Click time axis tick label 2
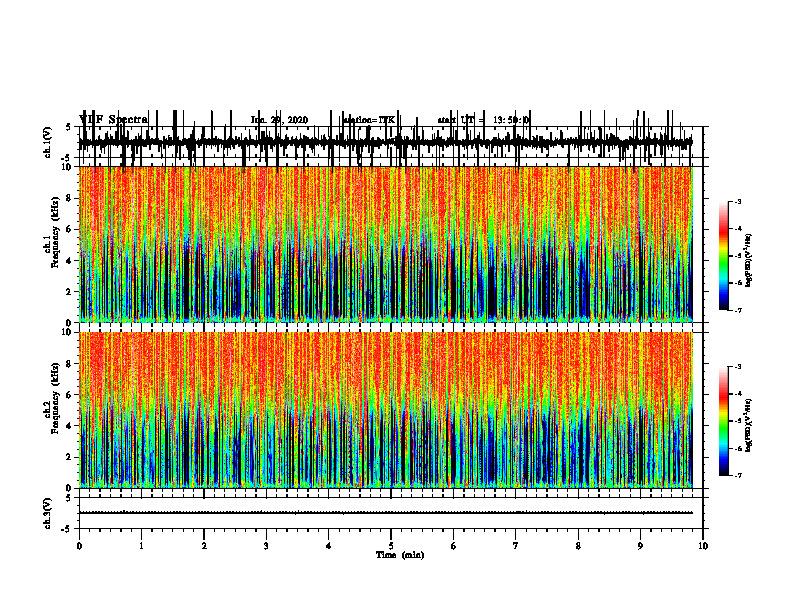 204,546
